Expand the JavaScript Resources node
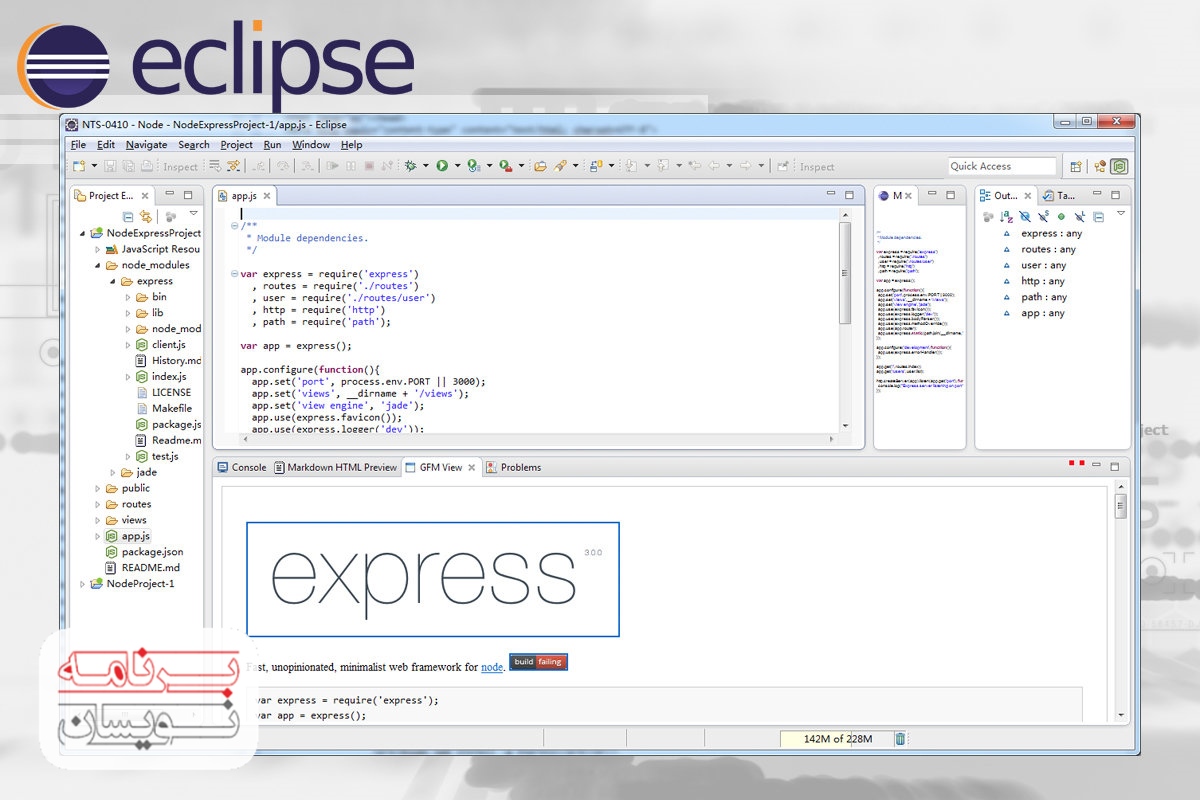 click(x=98, y=249)
